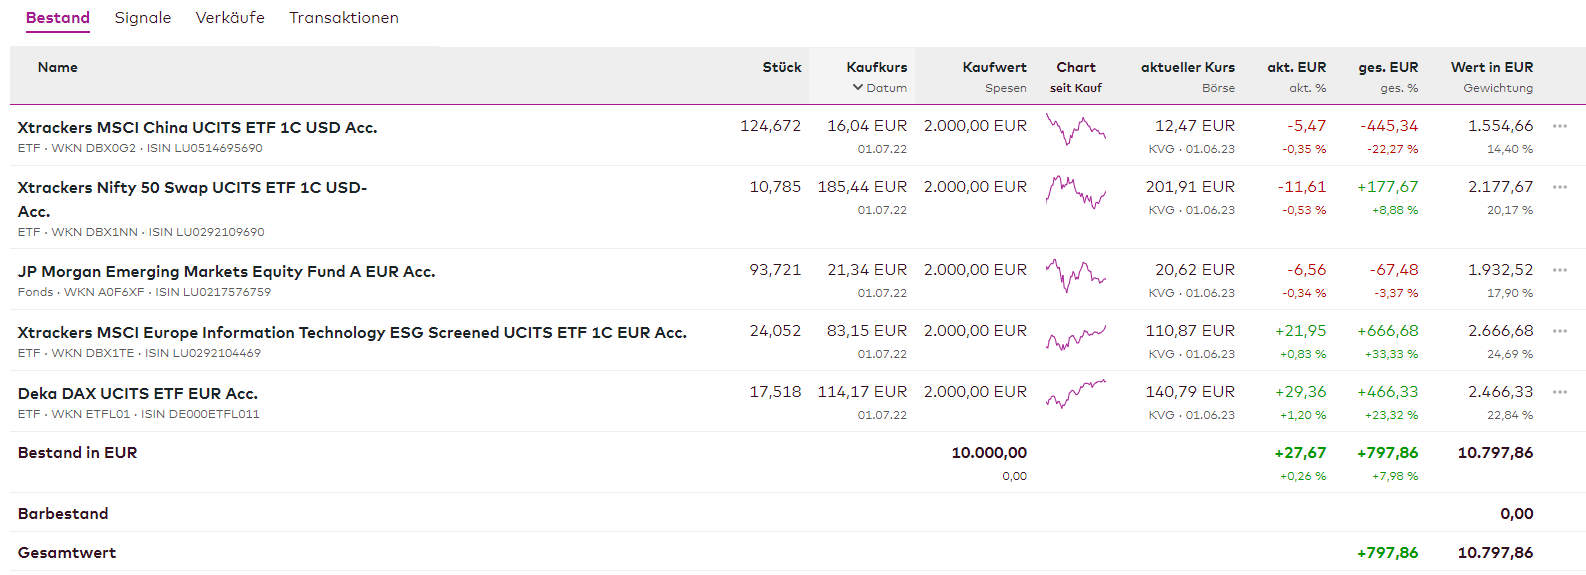
Task: Open options menu for Deka DAX ETF row
Action: click(1559, 392)
